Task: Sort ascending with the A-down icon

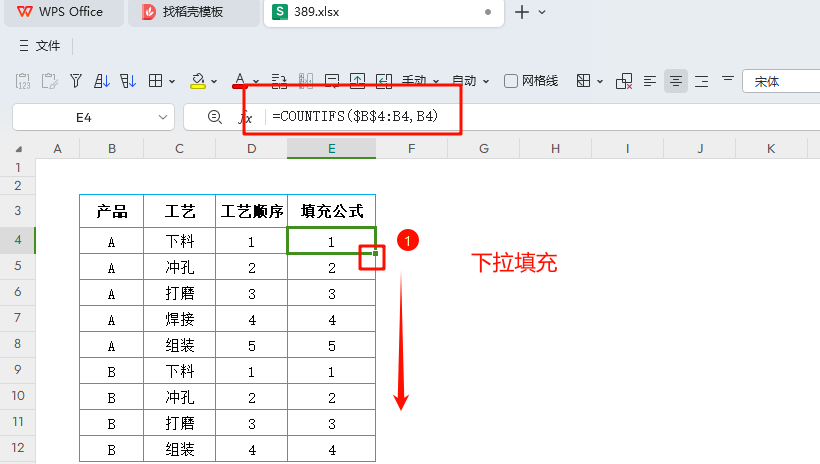Action: (x=101, y=81)
